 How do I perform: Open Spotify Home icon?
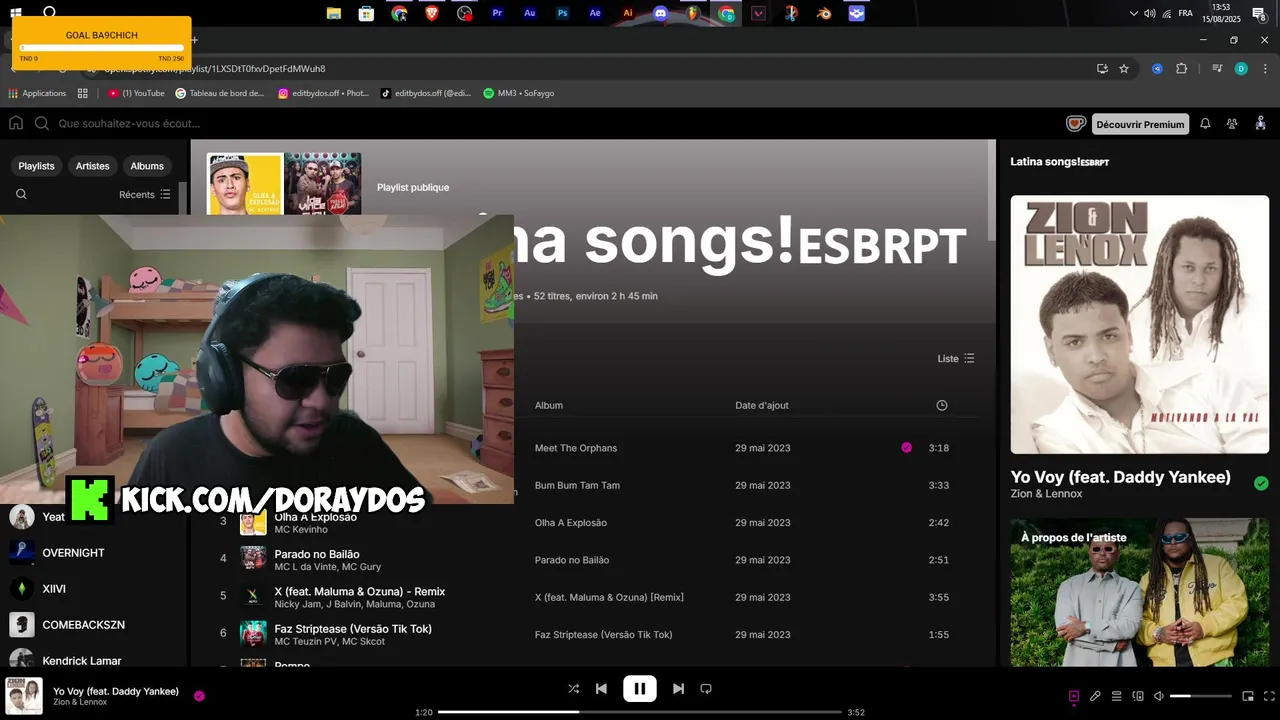(16, 123)
